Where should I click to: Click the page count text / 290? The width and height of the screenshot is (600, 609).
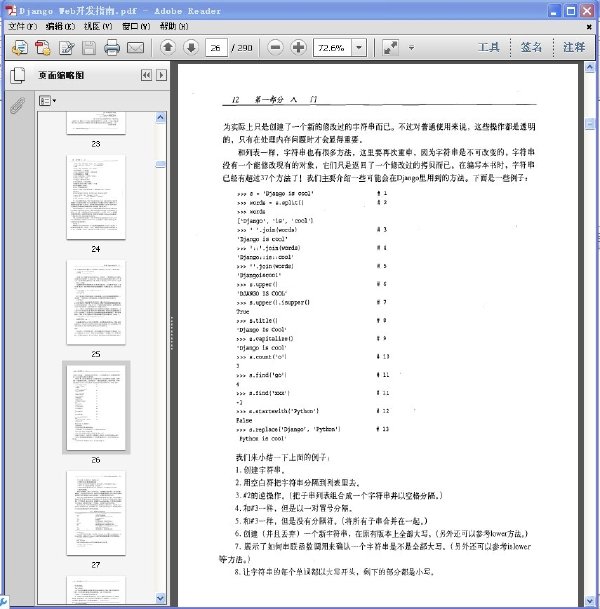(x=242, y=48)
